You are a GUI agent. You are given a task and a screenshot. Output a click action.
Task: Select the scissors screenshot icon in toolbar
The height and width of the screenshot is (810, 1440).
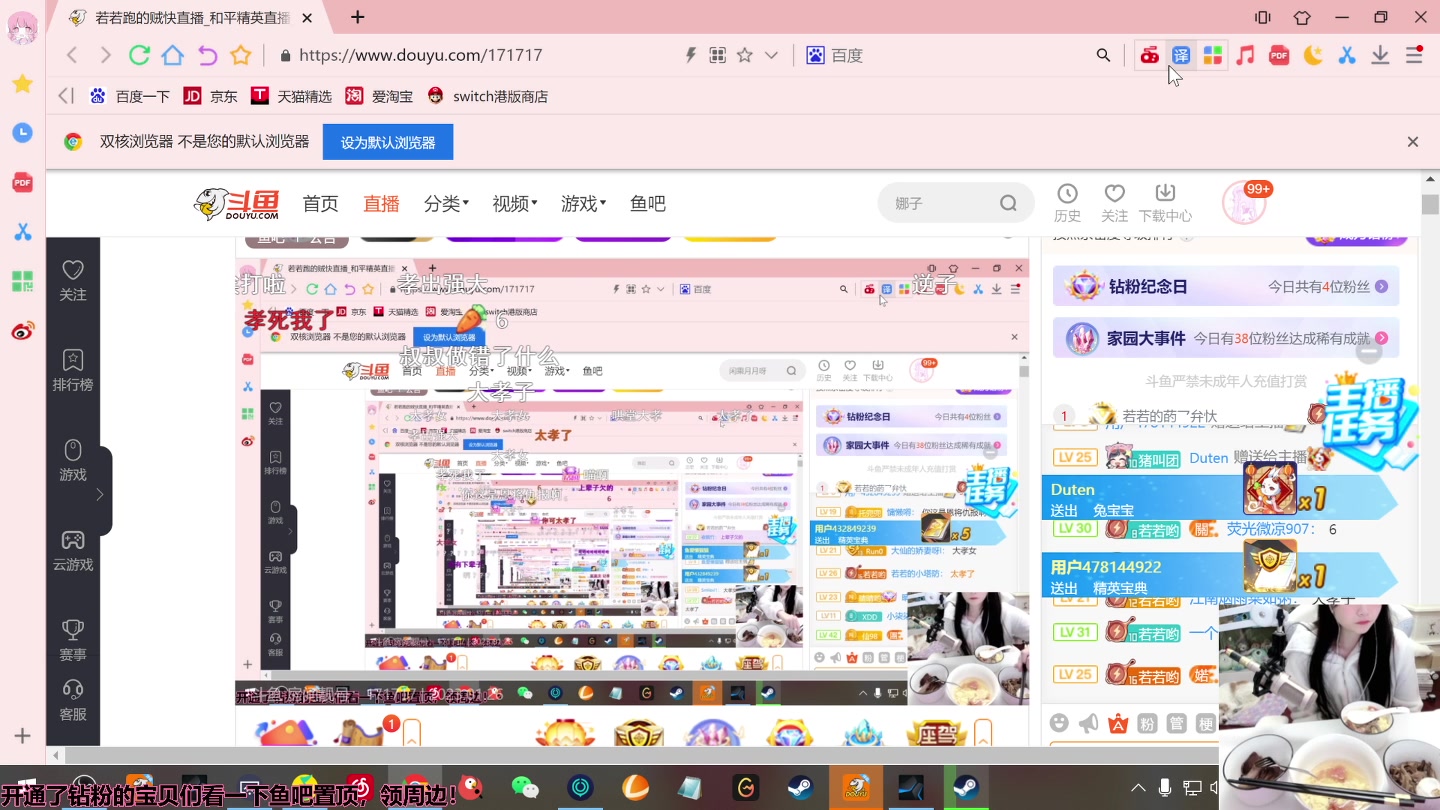point(1348,55)
